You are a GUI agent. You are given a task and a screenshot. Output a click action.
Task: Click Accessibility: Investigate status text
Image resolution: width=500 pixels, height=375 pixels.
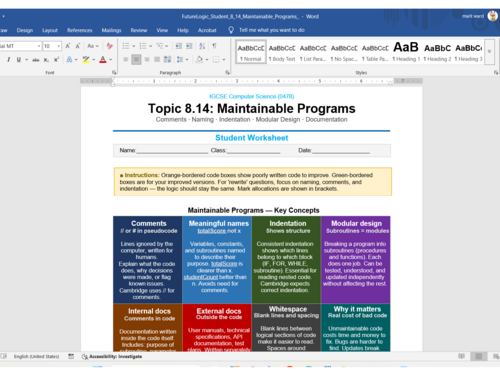click(x=115, y=356)
